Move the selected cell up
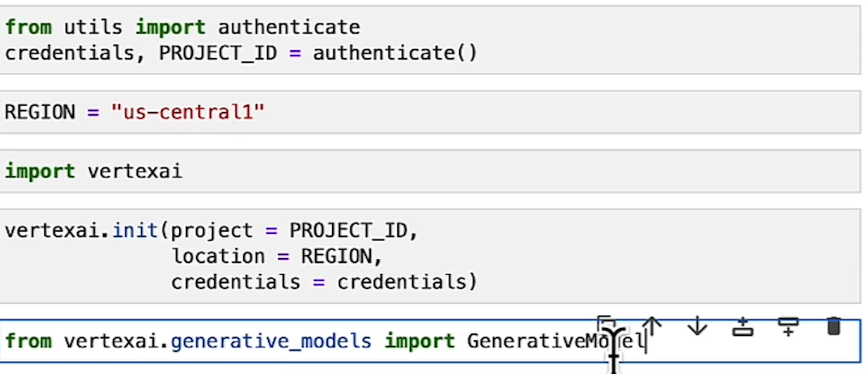This screenshot has height=374, width=865. tap(652, 326)
